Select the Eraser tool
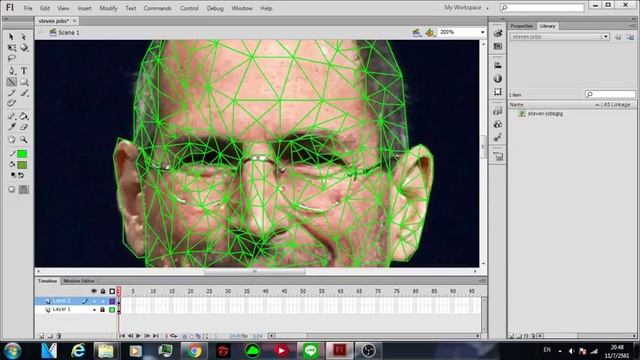Image resolution: width=640 pixels, height=360 pixels. point(24,127)
